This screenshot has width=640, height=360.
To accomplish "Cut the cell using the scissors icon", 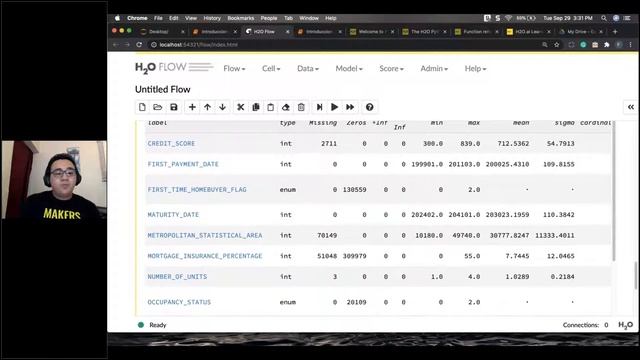I will click(x=240, y=107).
